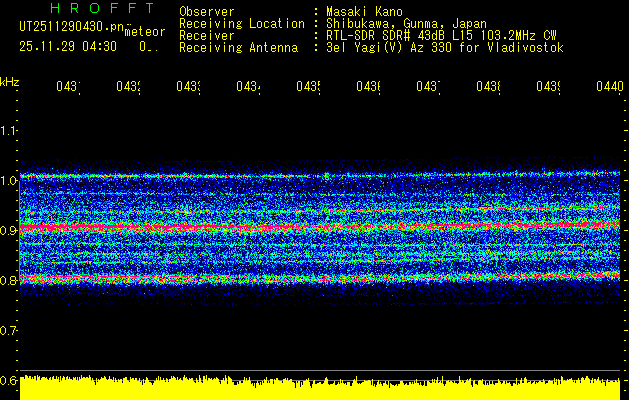Click the 1.1 frequency axis tick
This screenshot has height=400, width=629.
(x=9, y=131)
